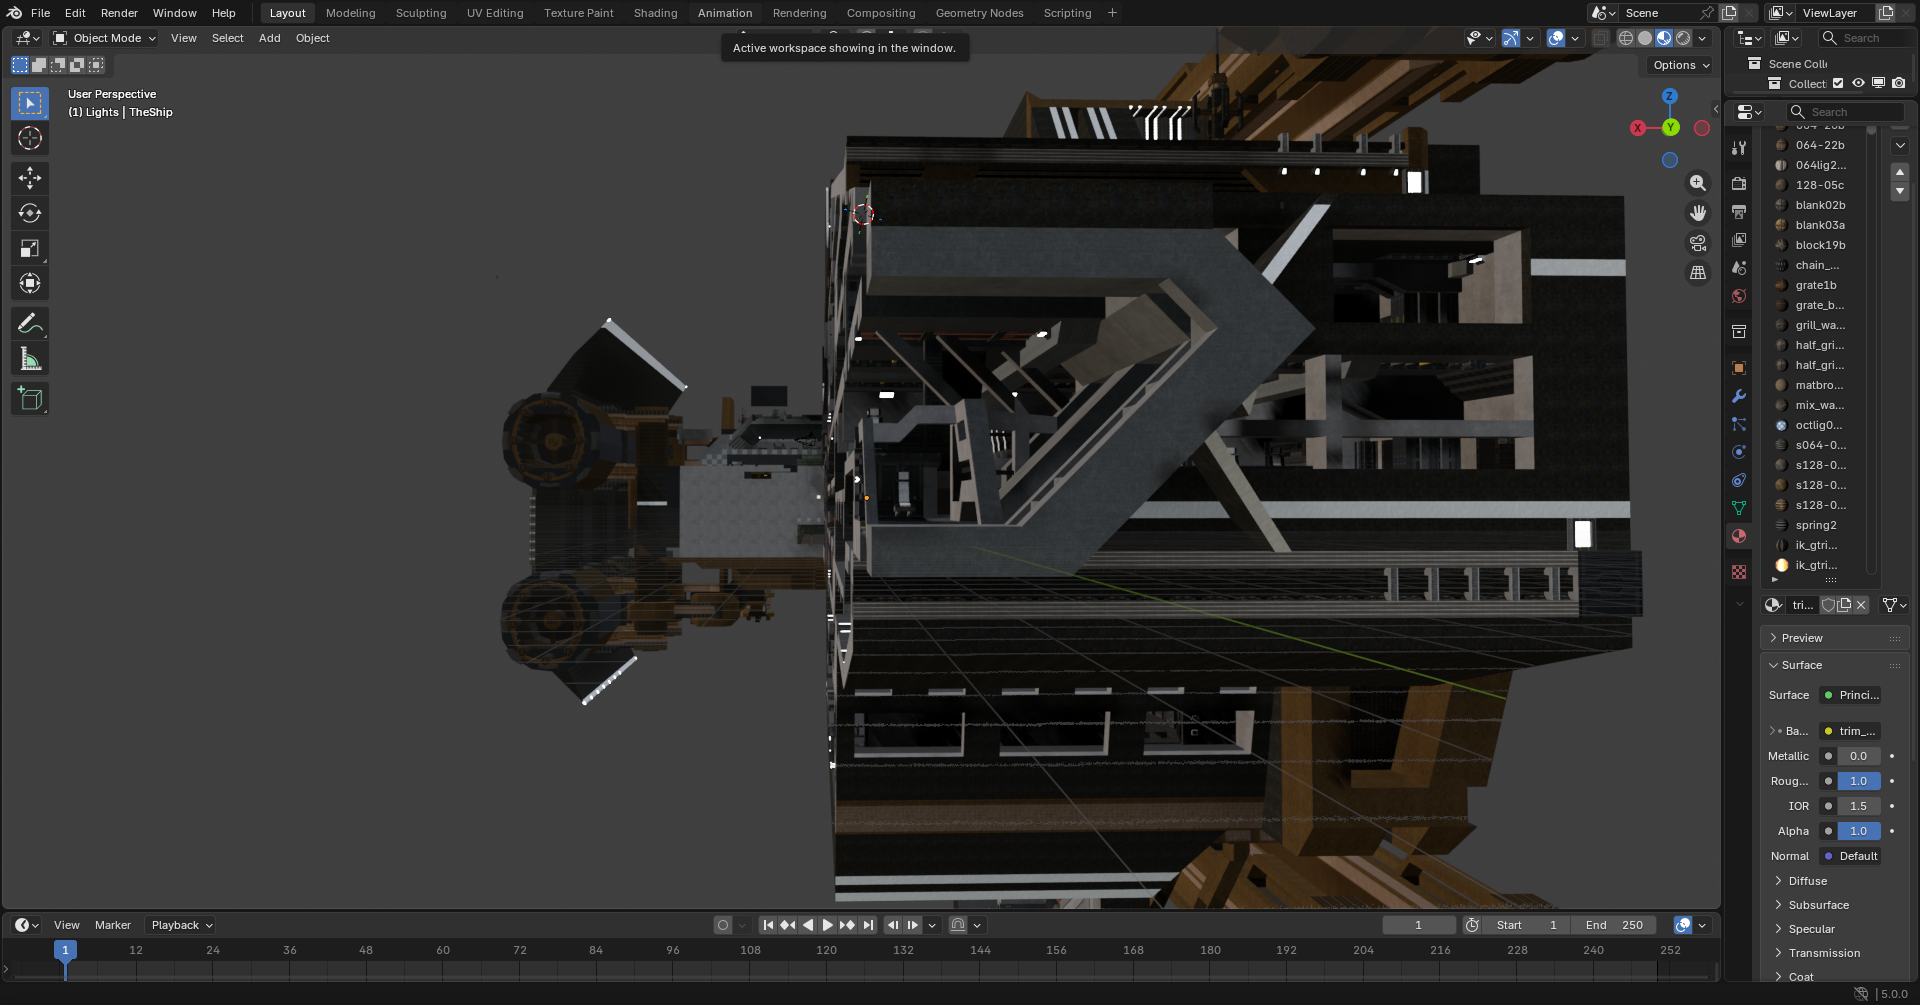
Task: Click the Roughness value slider
Action: (1858, 781)
